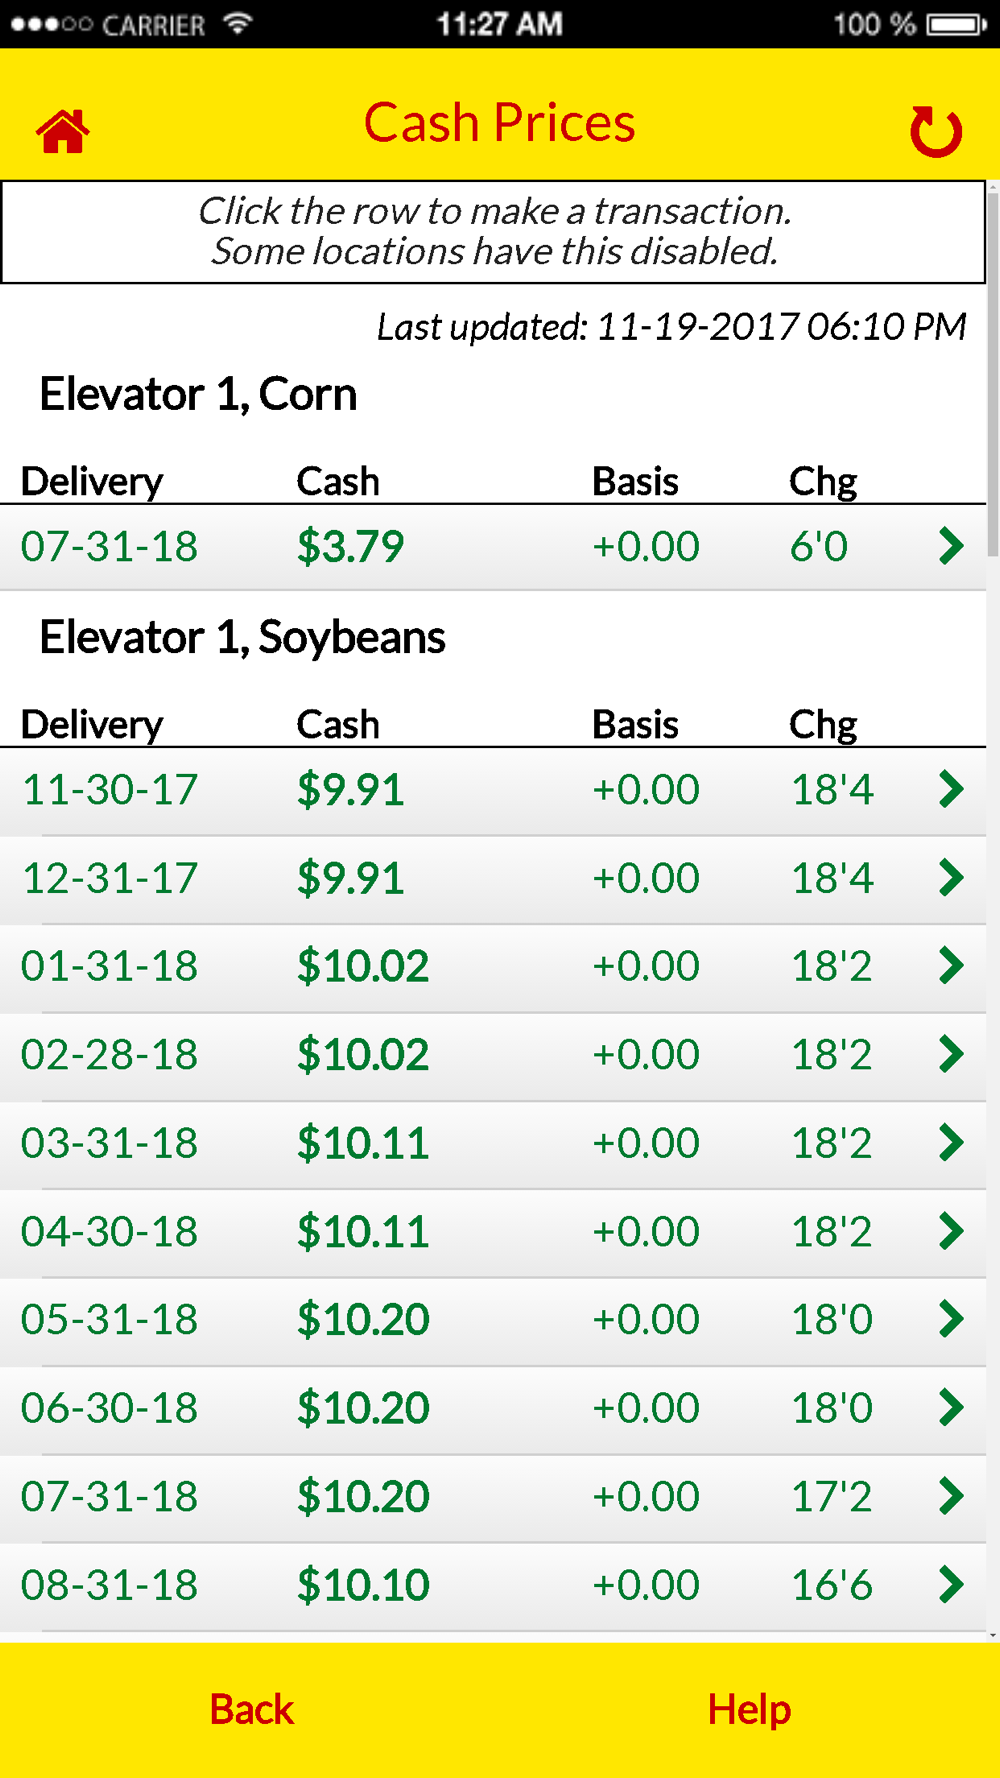
Task: Open Help from bottom bar
Action: coord(749,1709)
